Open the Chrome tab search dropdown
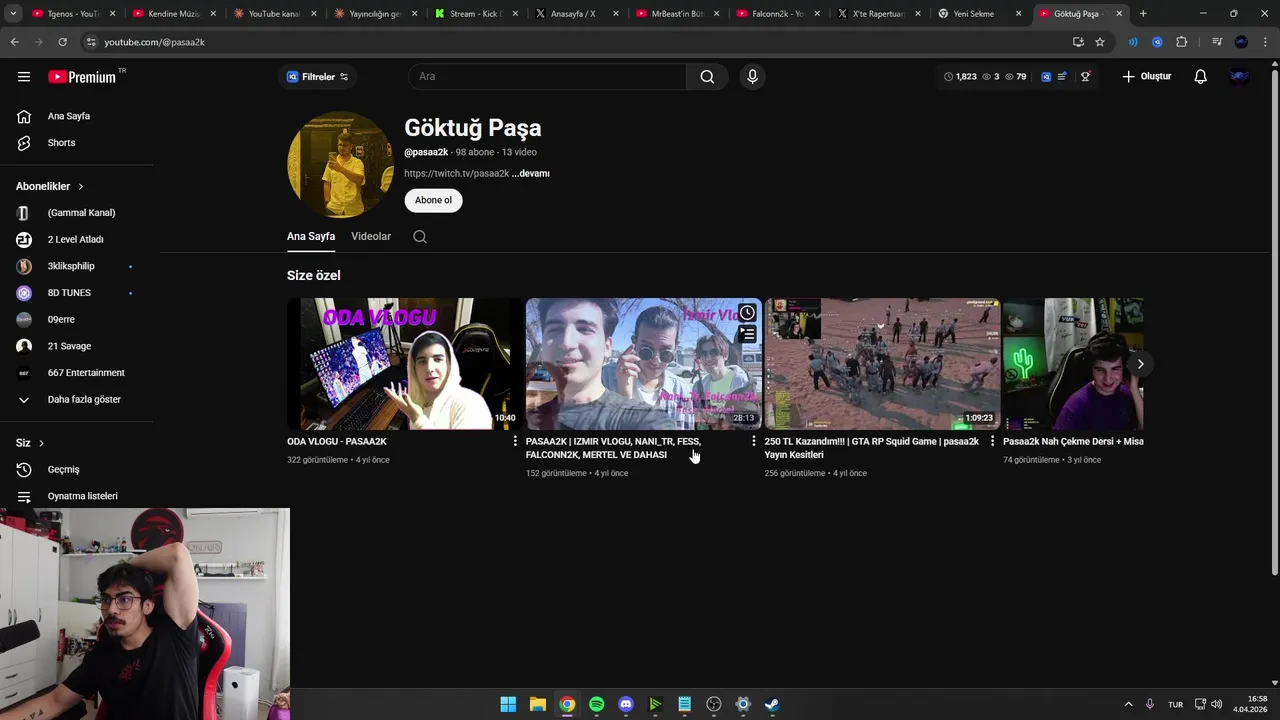The width and height of the screenshot is (1280, 720). click(x=13, y=14)
